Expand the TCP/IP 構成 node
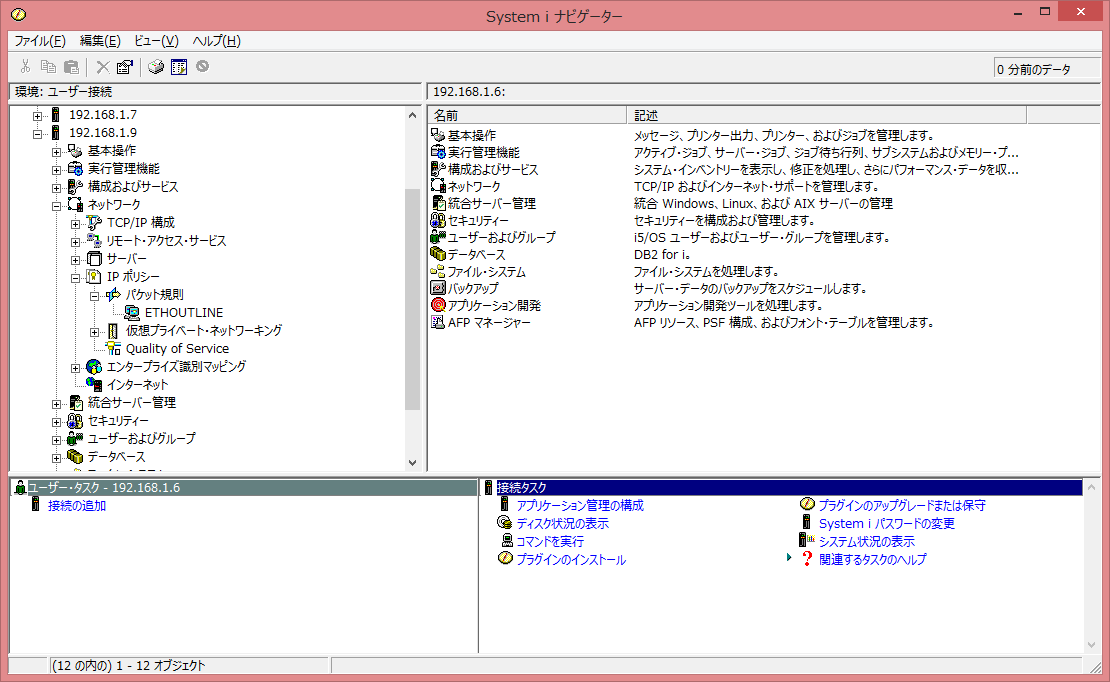This screenshot has height=682, width=1110. coord(76,223)
